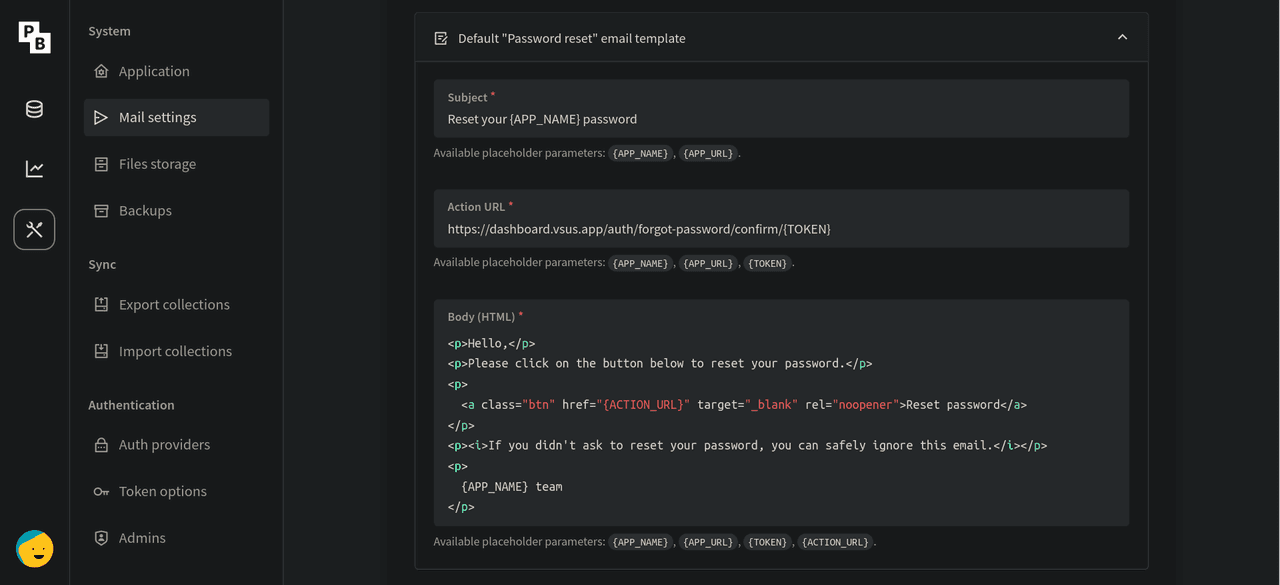The image size is (1280, 585).
Task: Click the Token options key icon
Action: point(101,491)
